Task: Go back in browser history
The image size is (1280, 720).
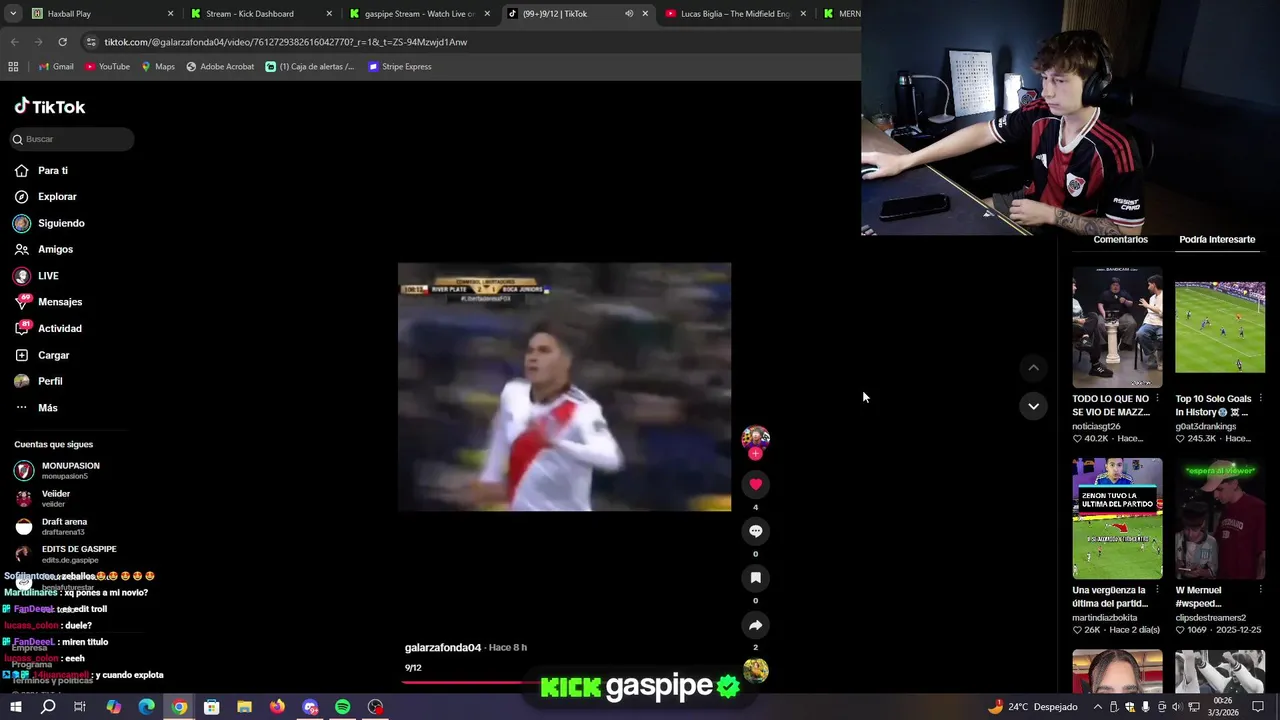Action: click(14, 42)
